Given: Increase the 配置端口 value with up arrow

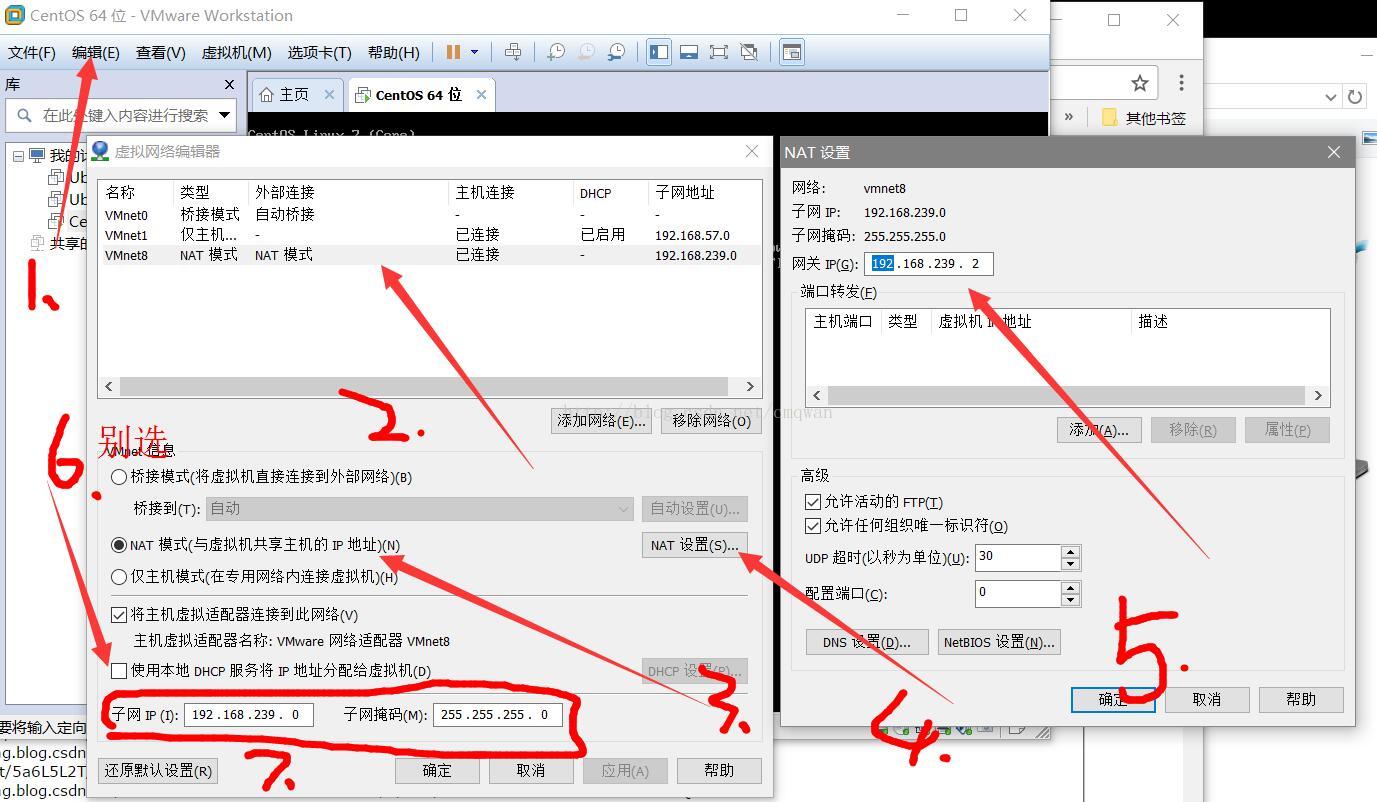Looking at the screenshot, I should 1071,587.
